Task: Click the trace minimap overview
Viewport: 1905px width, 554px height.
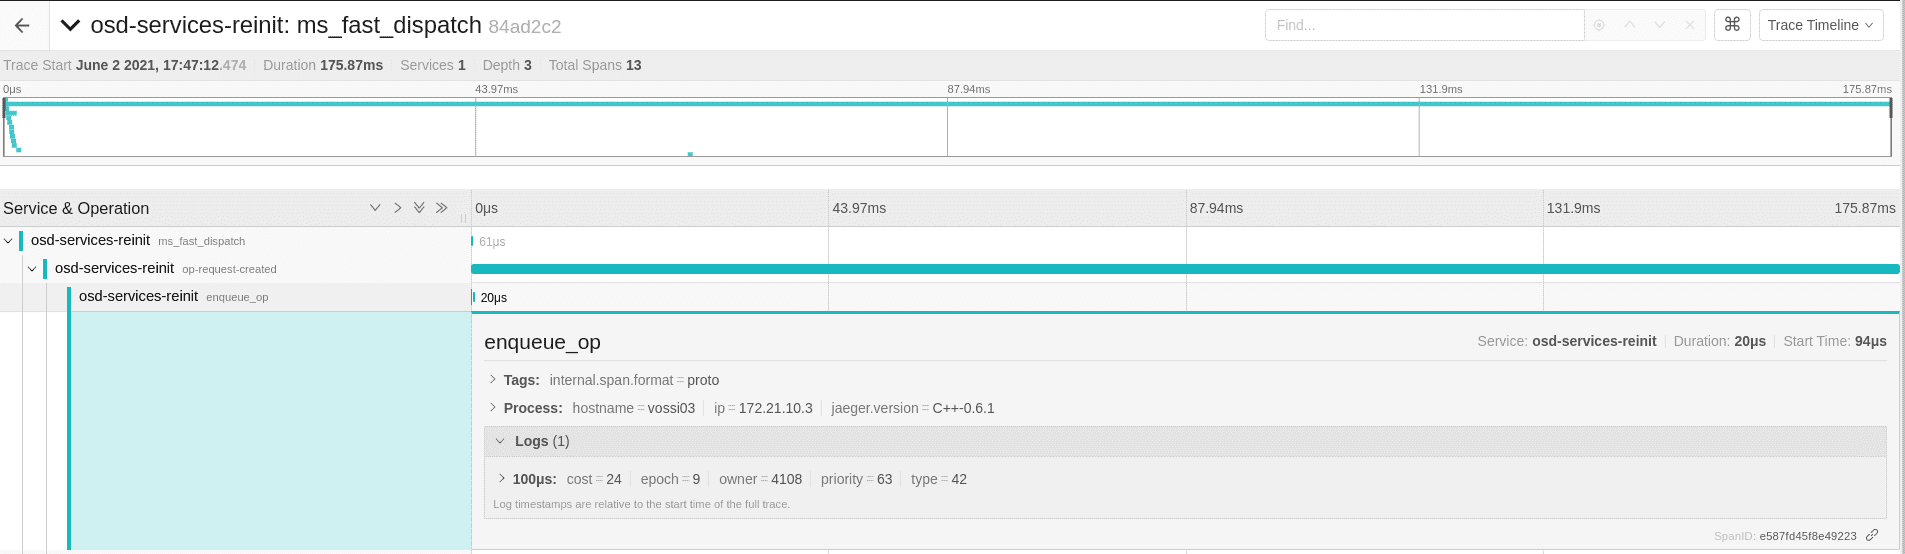Action: point(947,127)
